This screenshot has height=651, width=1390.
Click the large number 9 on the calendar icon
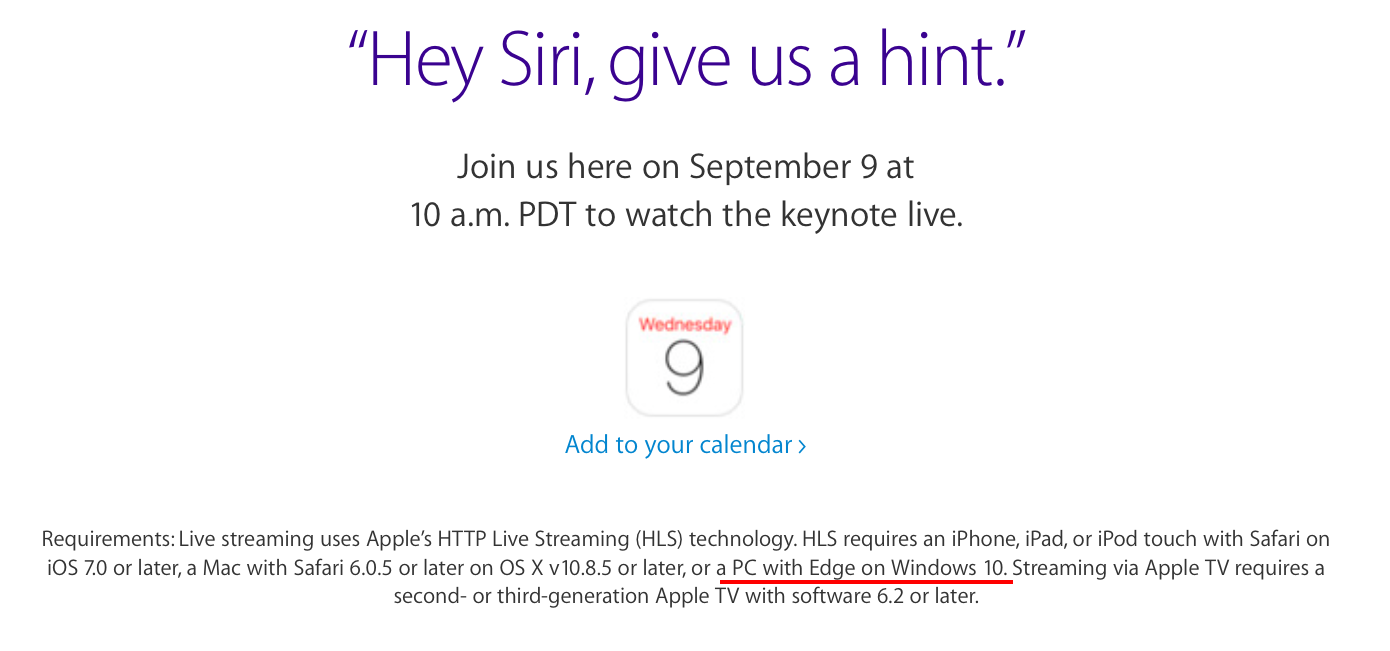pos(685,369)
